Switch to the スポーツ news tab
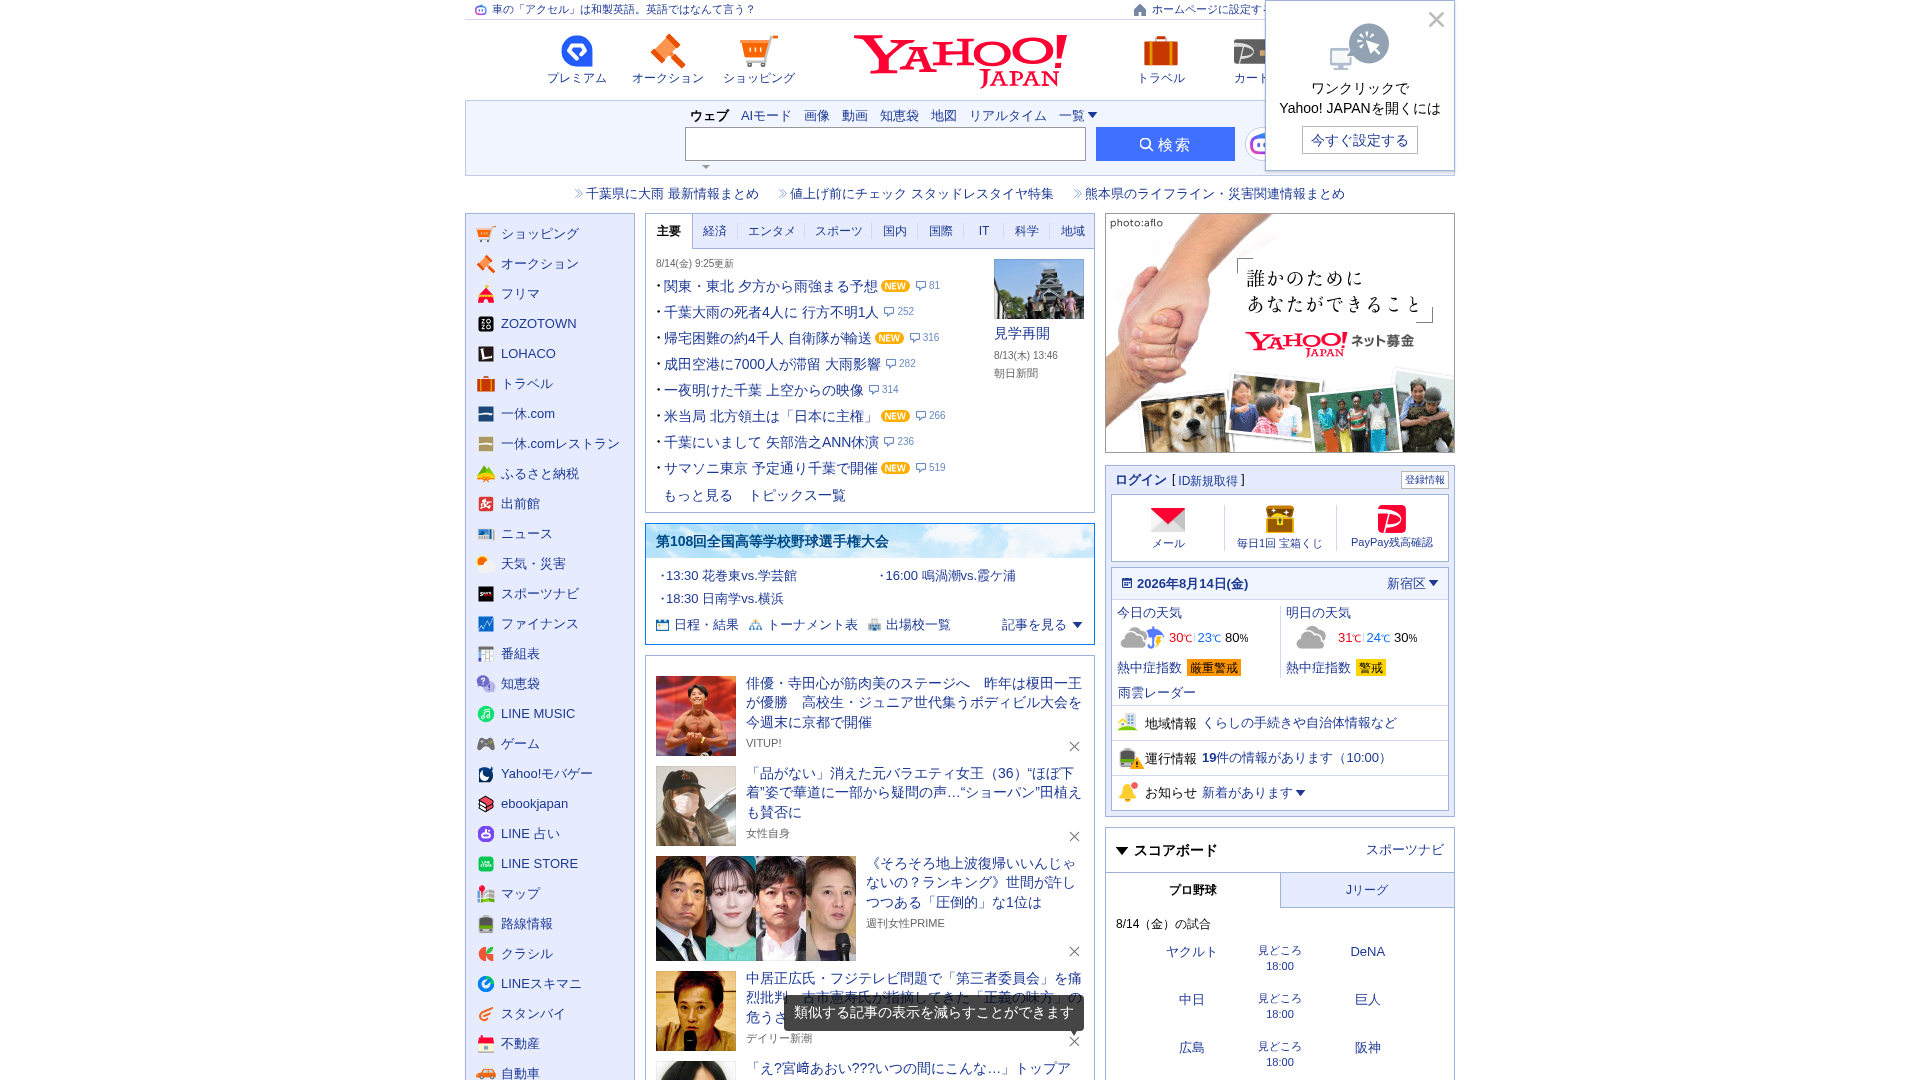This screenshot has width=1920, height=1080. 839,231
